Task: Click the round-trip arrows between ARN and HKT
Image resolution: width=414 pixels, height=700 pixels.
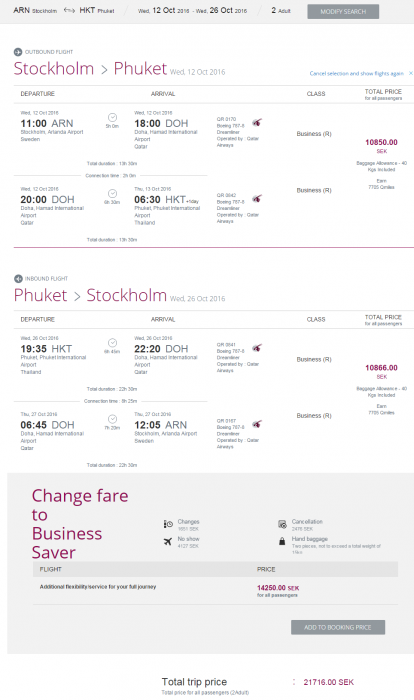Action: click(69, 10)
